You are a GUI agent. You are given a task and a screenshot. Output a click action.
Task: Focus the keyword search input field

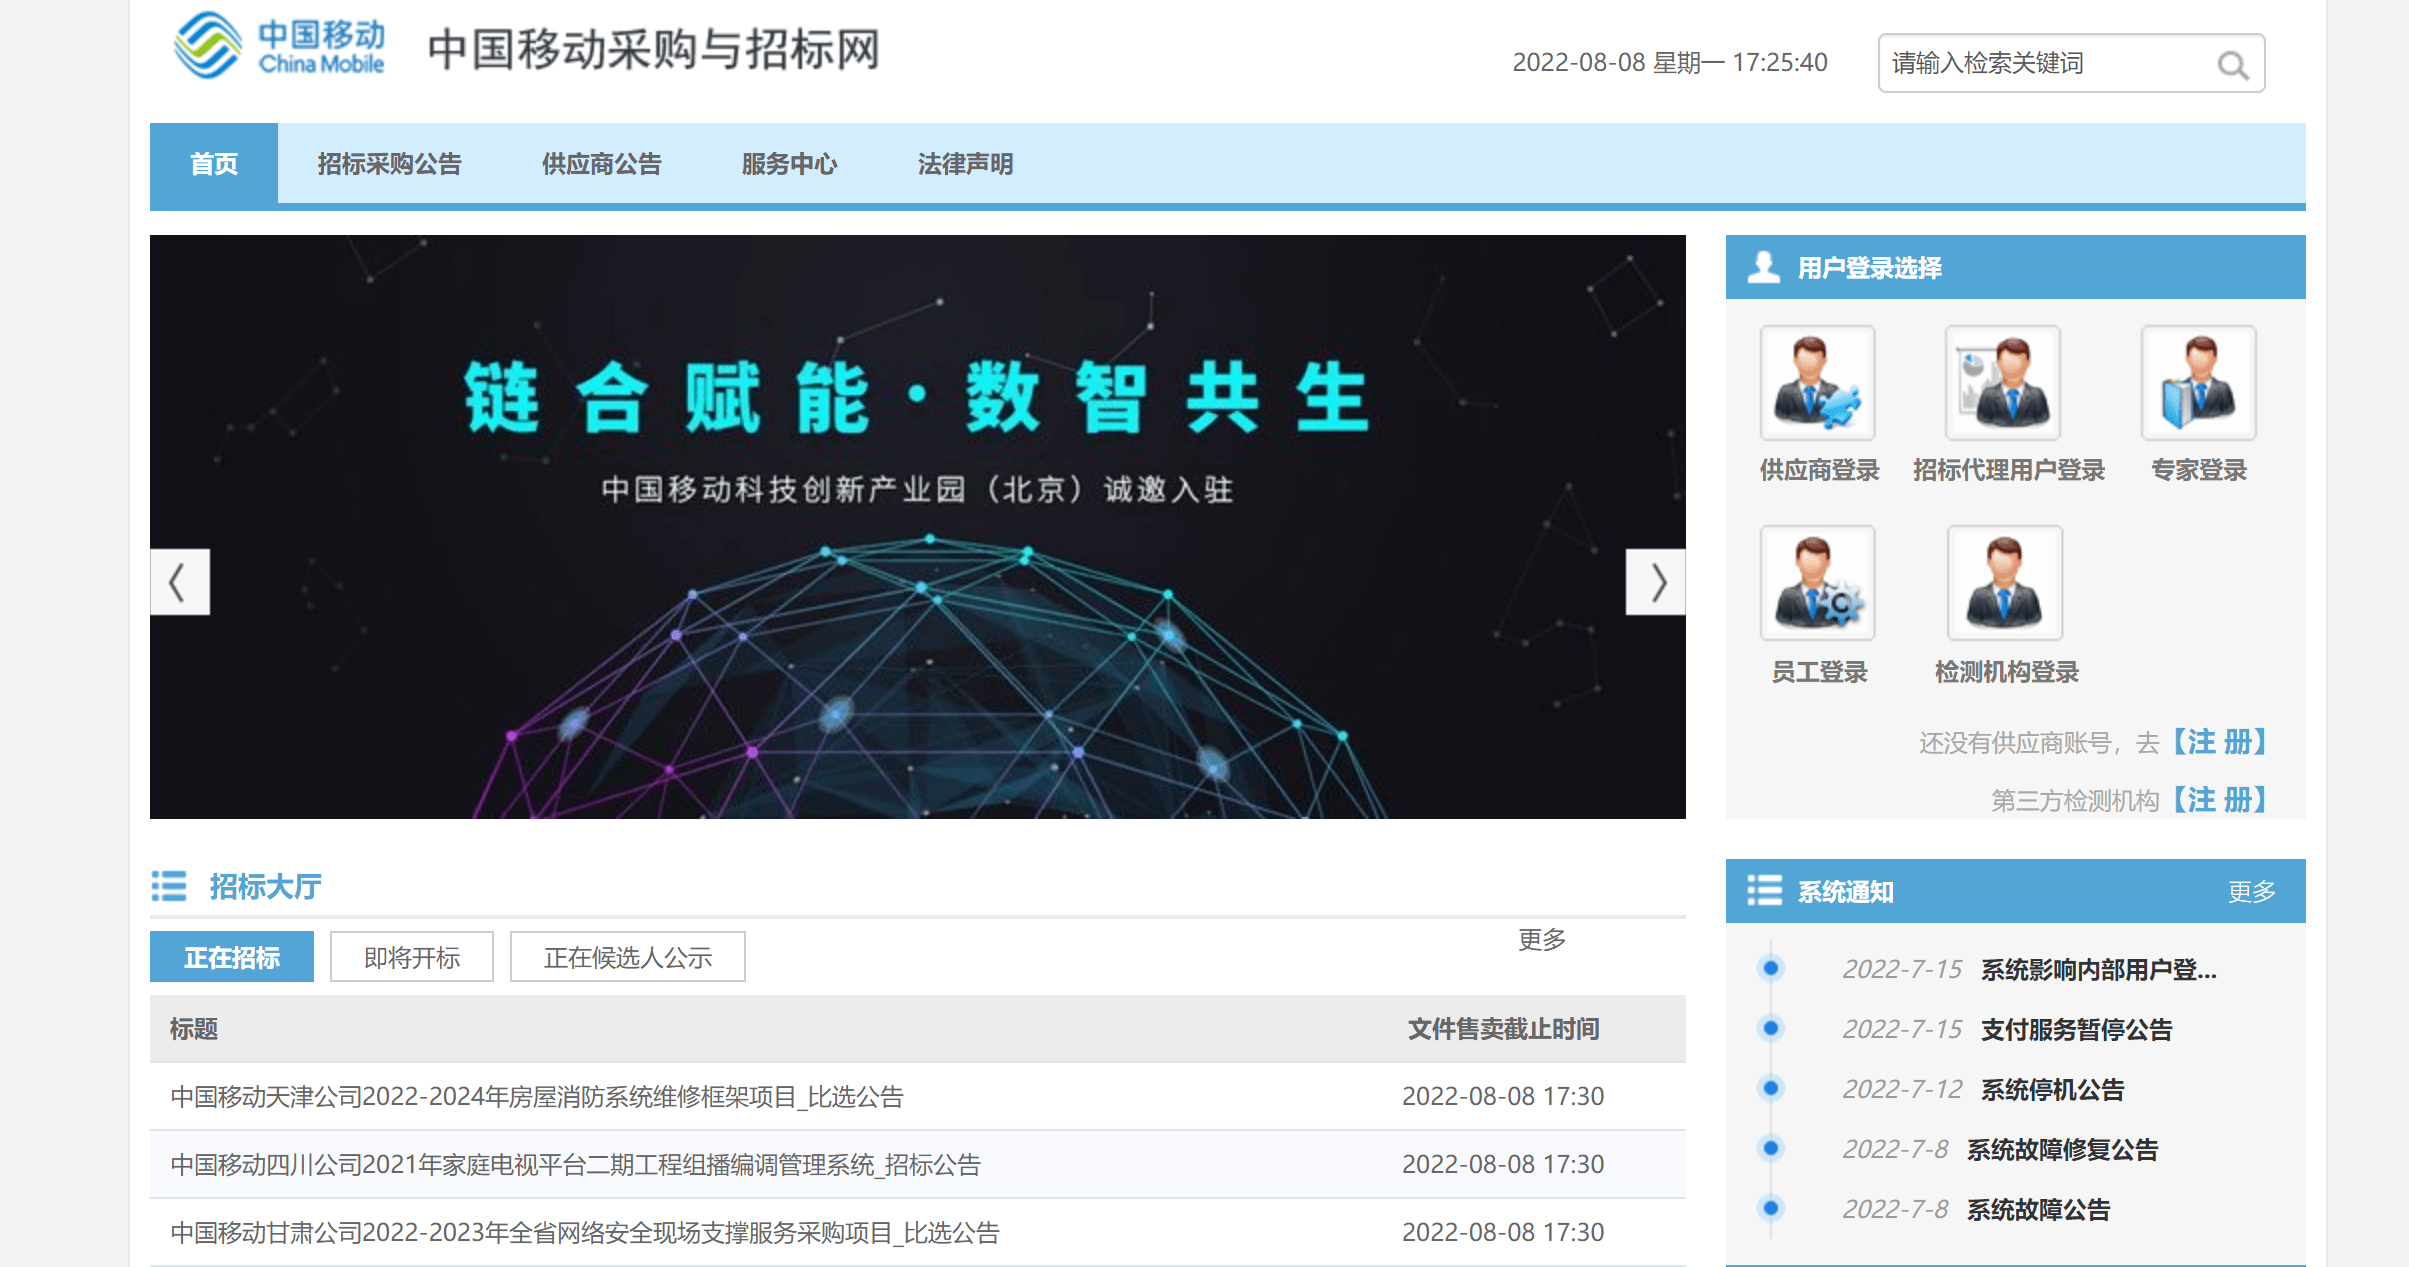pyautogui.click(x=2040, y=64)
